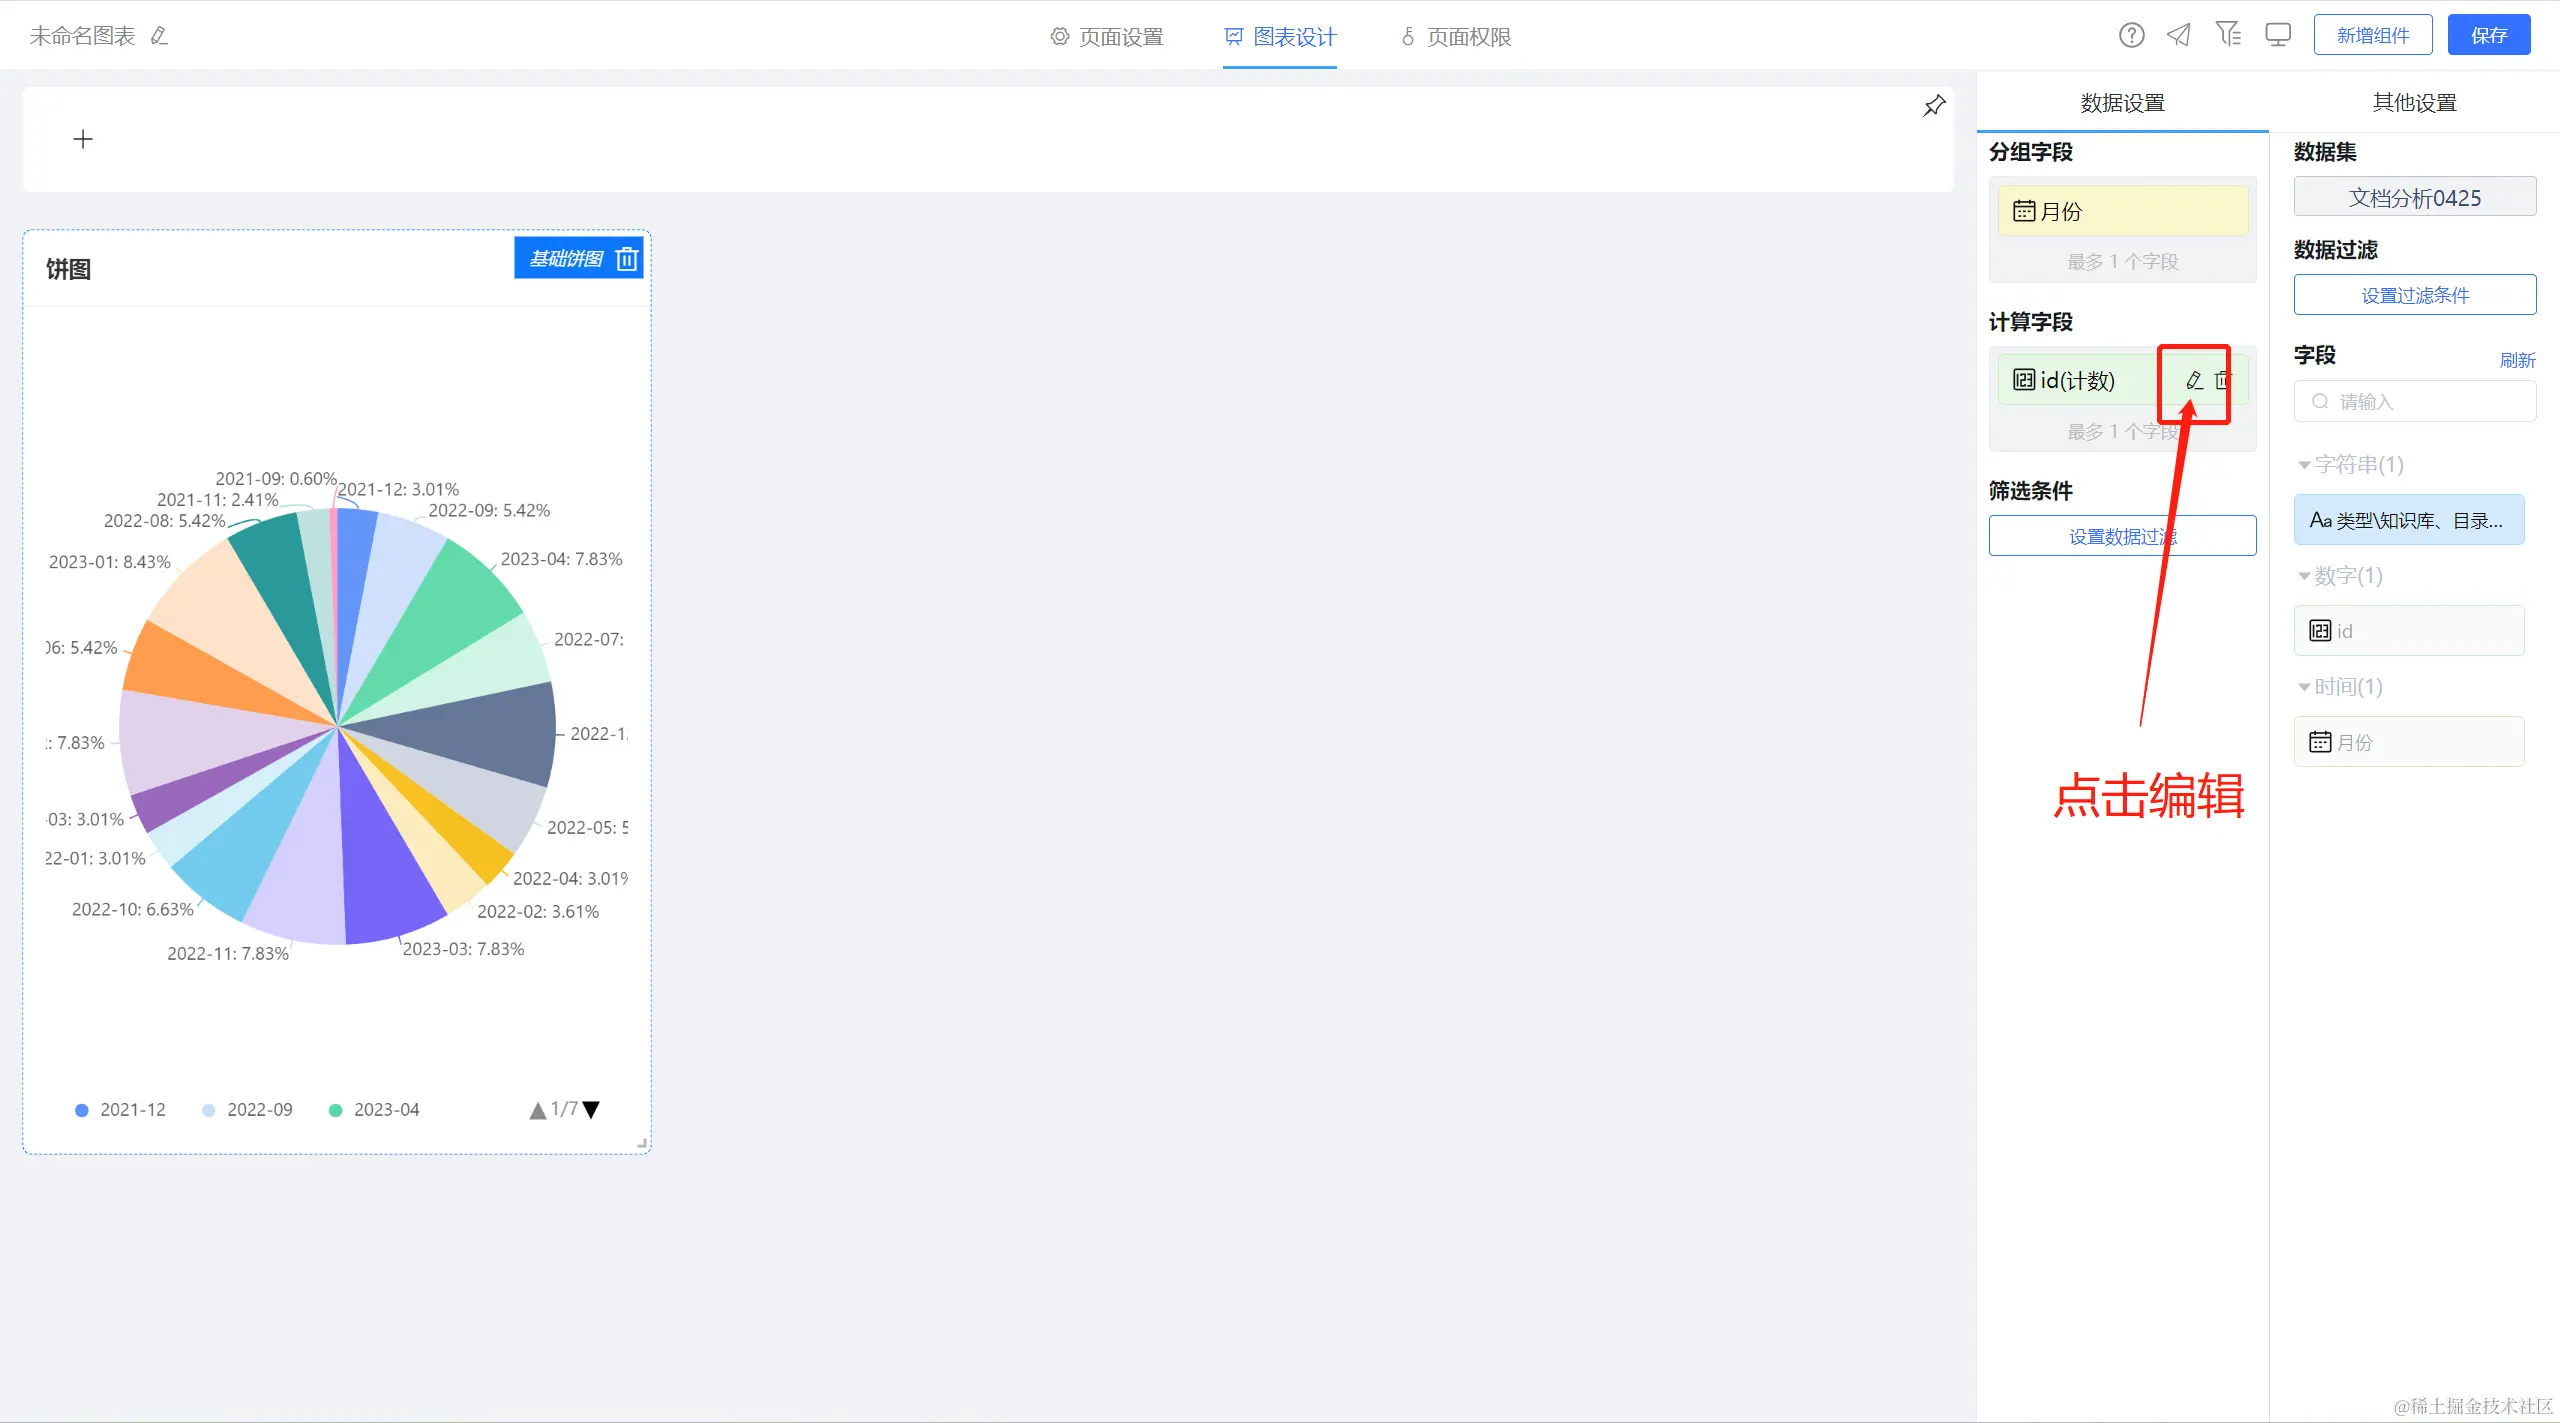Collapse the 时间(1) field group
The height and width of the screenshot is (1423, 2560).
2304,687
